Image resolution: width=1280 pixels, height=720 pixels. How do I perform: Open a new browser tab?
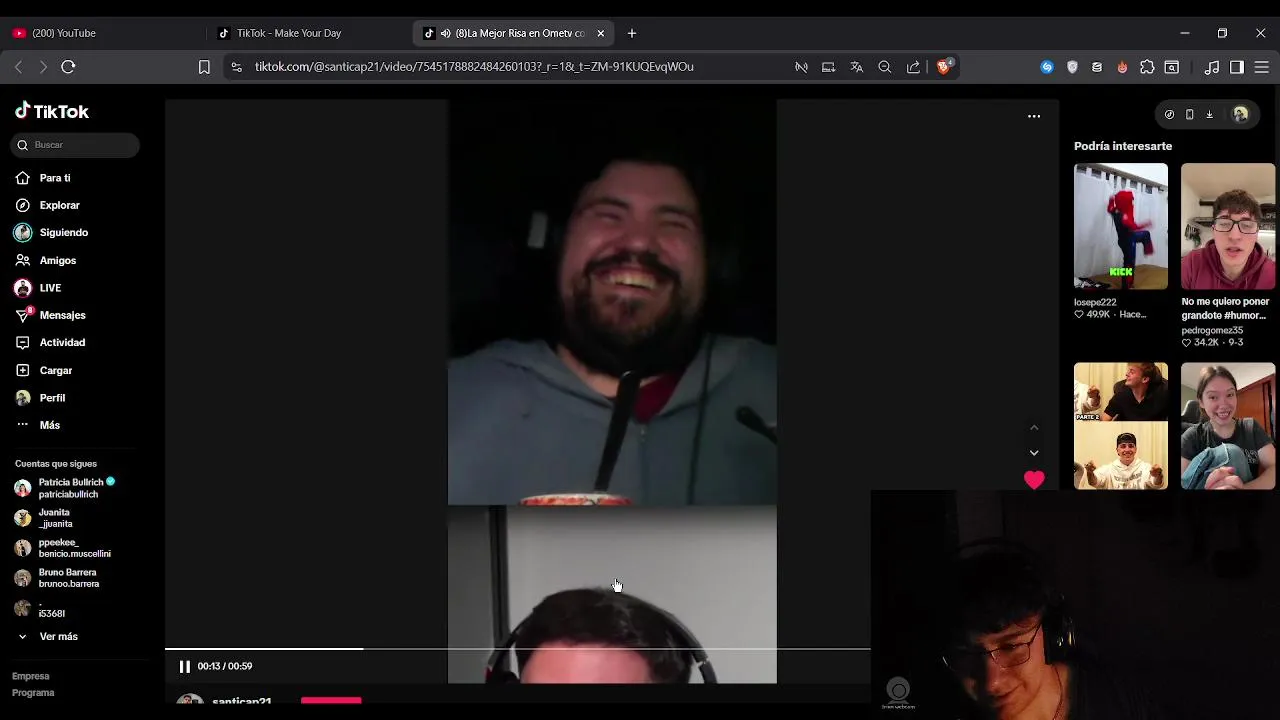632,33
